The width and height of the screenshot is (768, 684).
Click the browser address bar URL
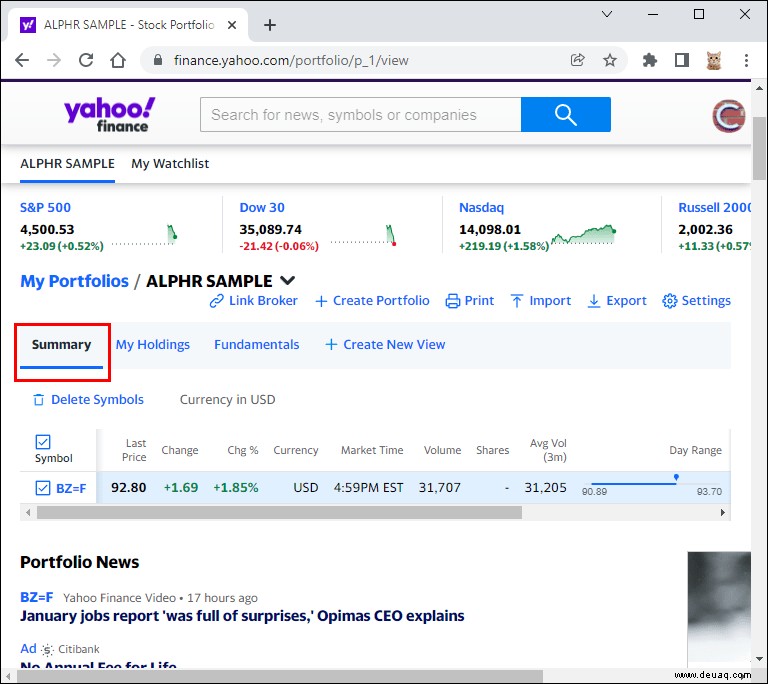tap(291, 60)
